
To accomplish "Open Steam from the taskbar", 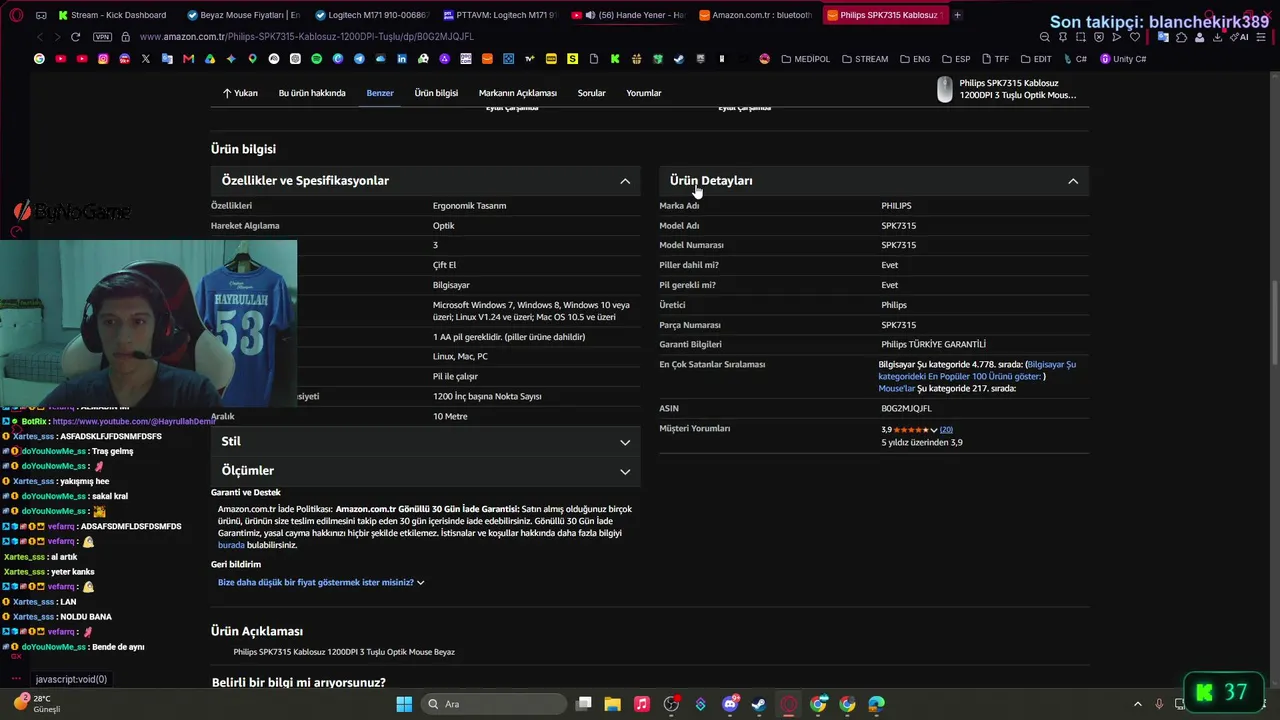I will (759, 704).
